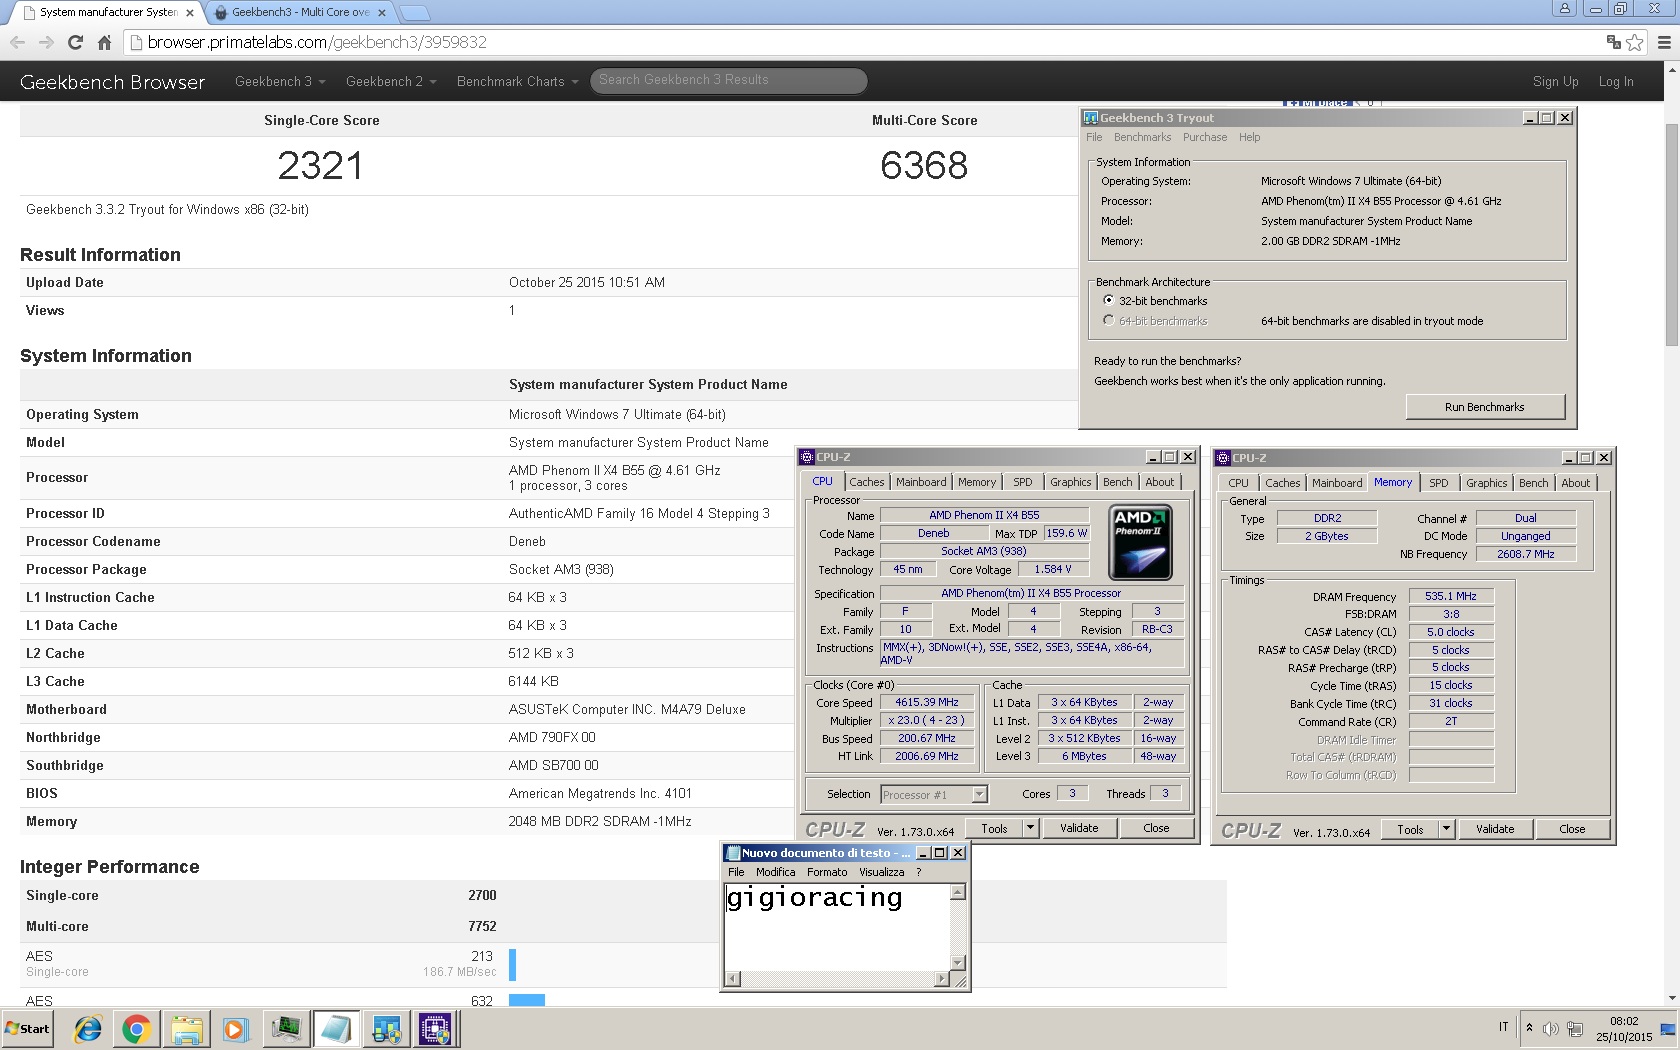
Task: Open the About tab in the left CPU-Z window
Action: pyautogui.click(x=1160, y=482)
